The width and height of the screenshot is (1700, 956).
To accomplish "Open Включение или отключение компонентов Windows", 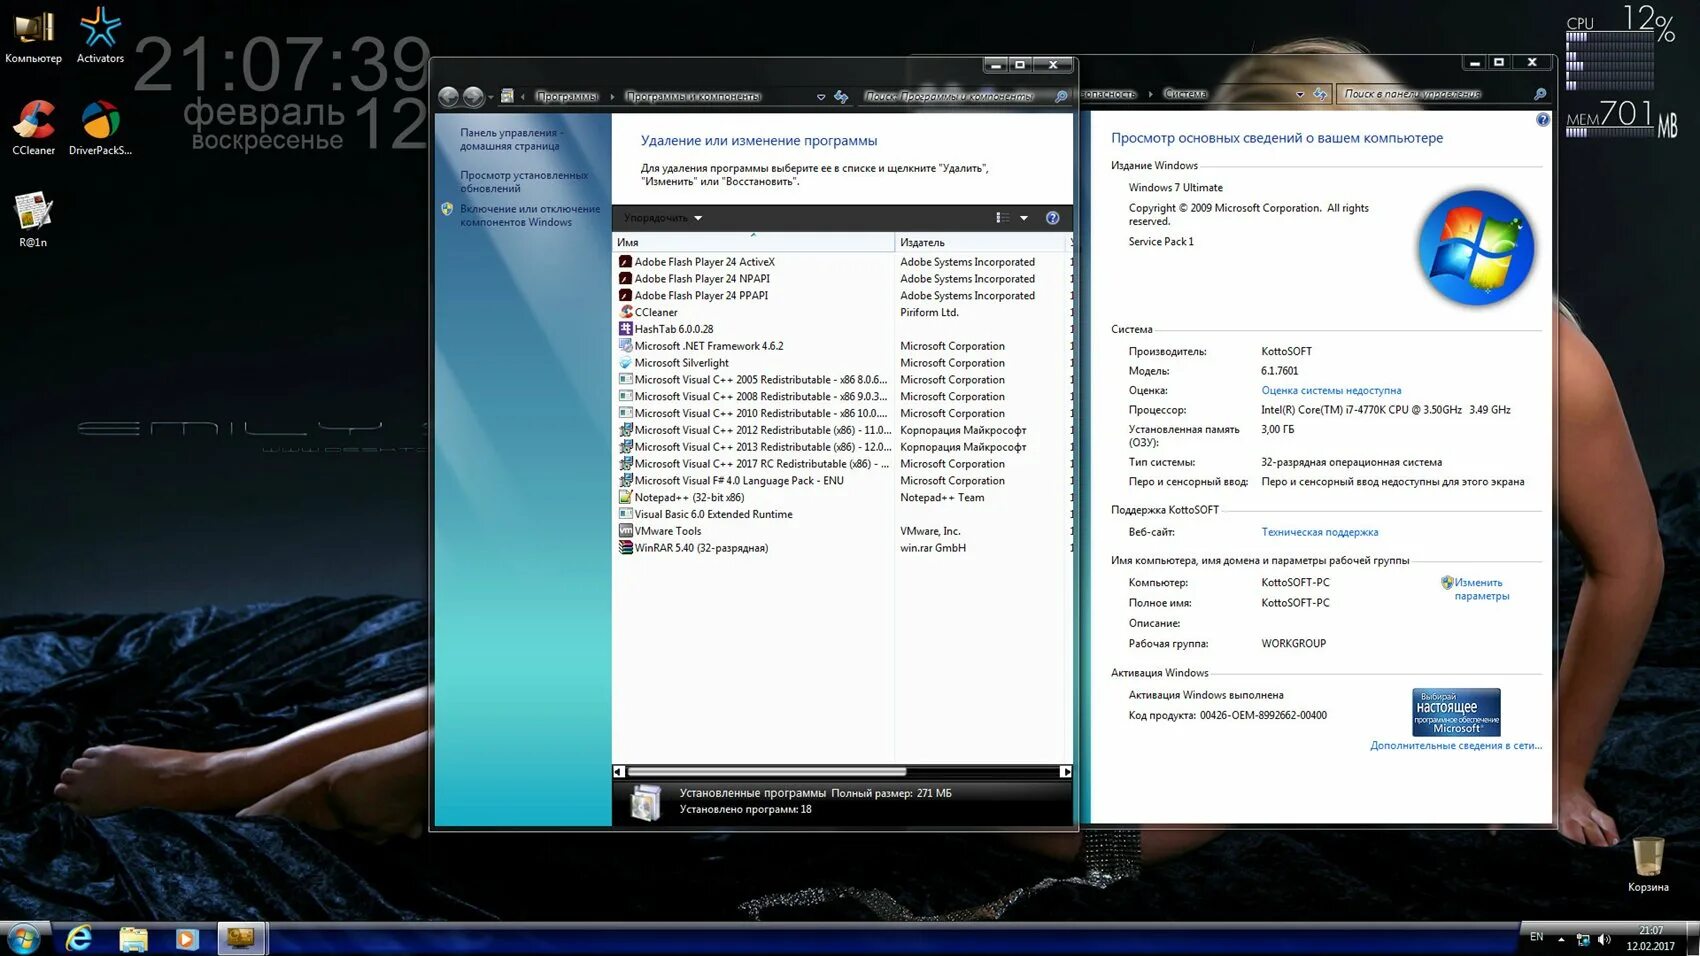I will coord(530,216).
